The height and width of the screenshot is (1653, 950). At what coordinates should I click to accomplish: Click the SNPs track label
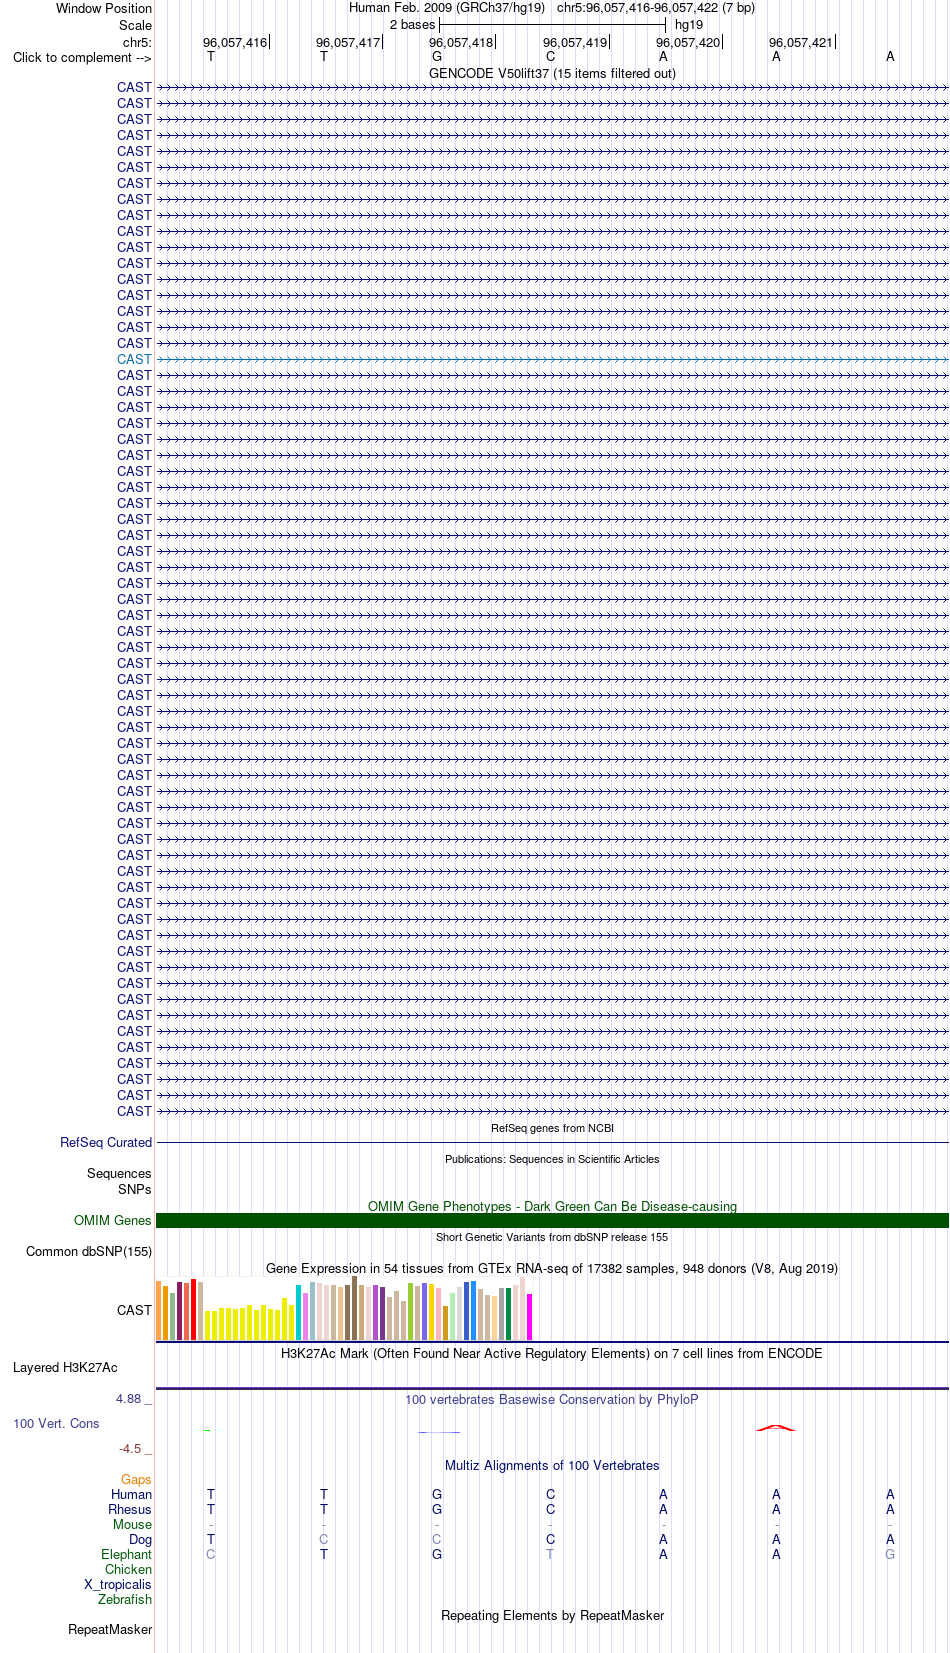(x=135, y=1189)
